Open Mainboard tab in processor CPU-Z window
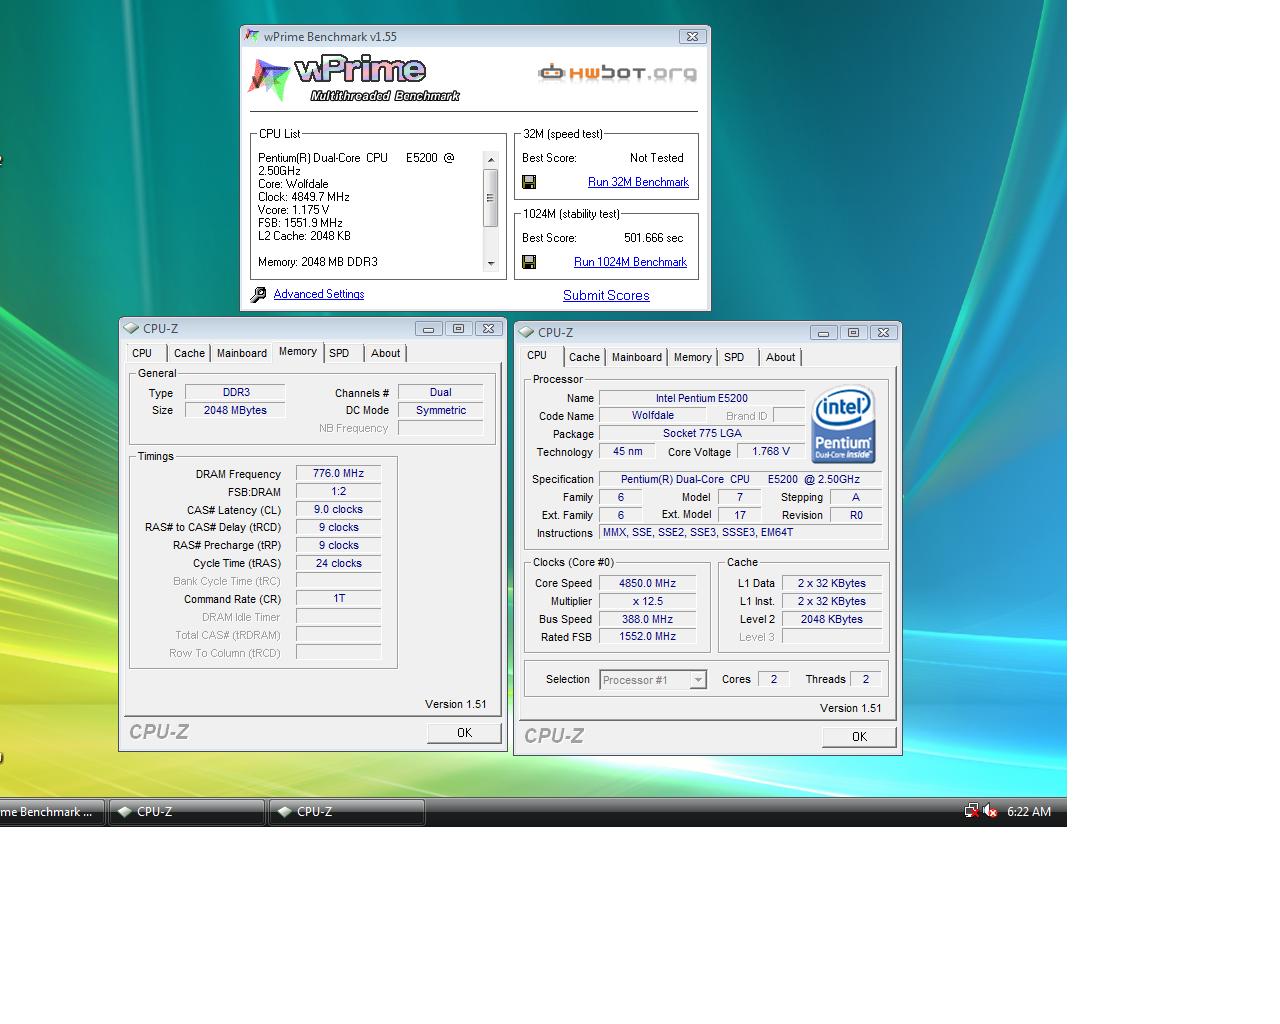Screen dimensions: 1280x1024 637,357
